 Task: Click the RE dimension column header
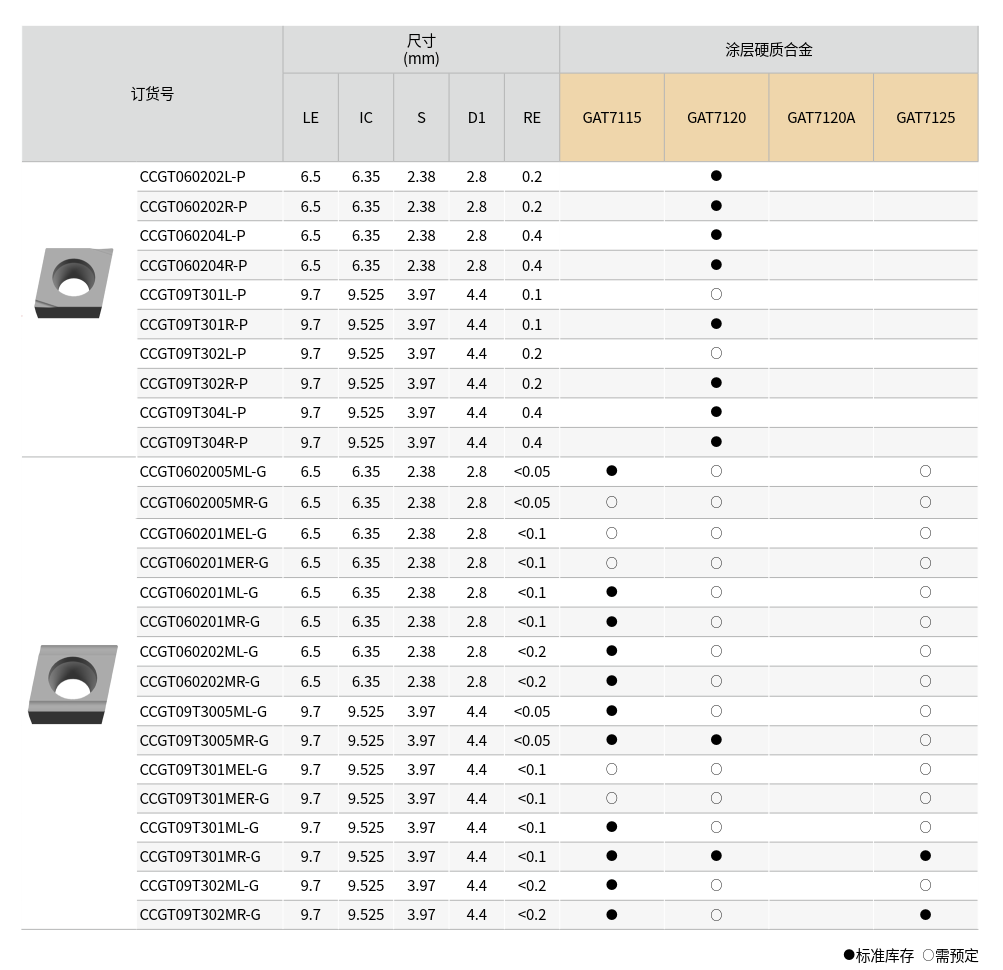pyautogui.click(x=532, y=118)
